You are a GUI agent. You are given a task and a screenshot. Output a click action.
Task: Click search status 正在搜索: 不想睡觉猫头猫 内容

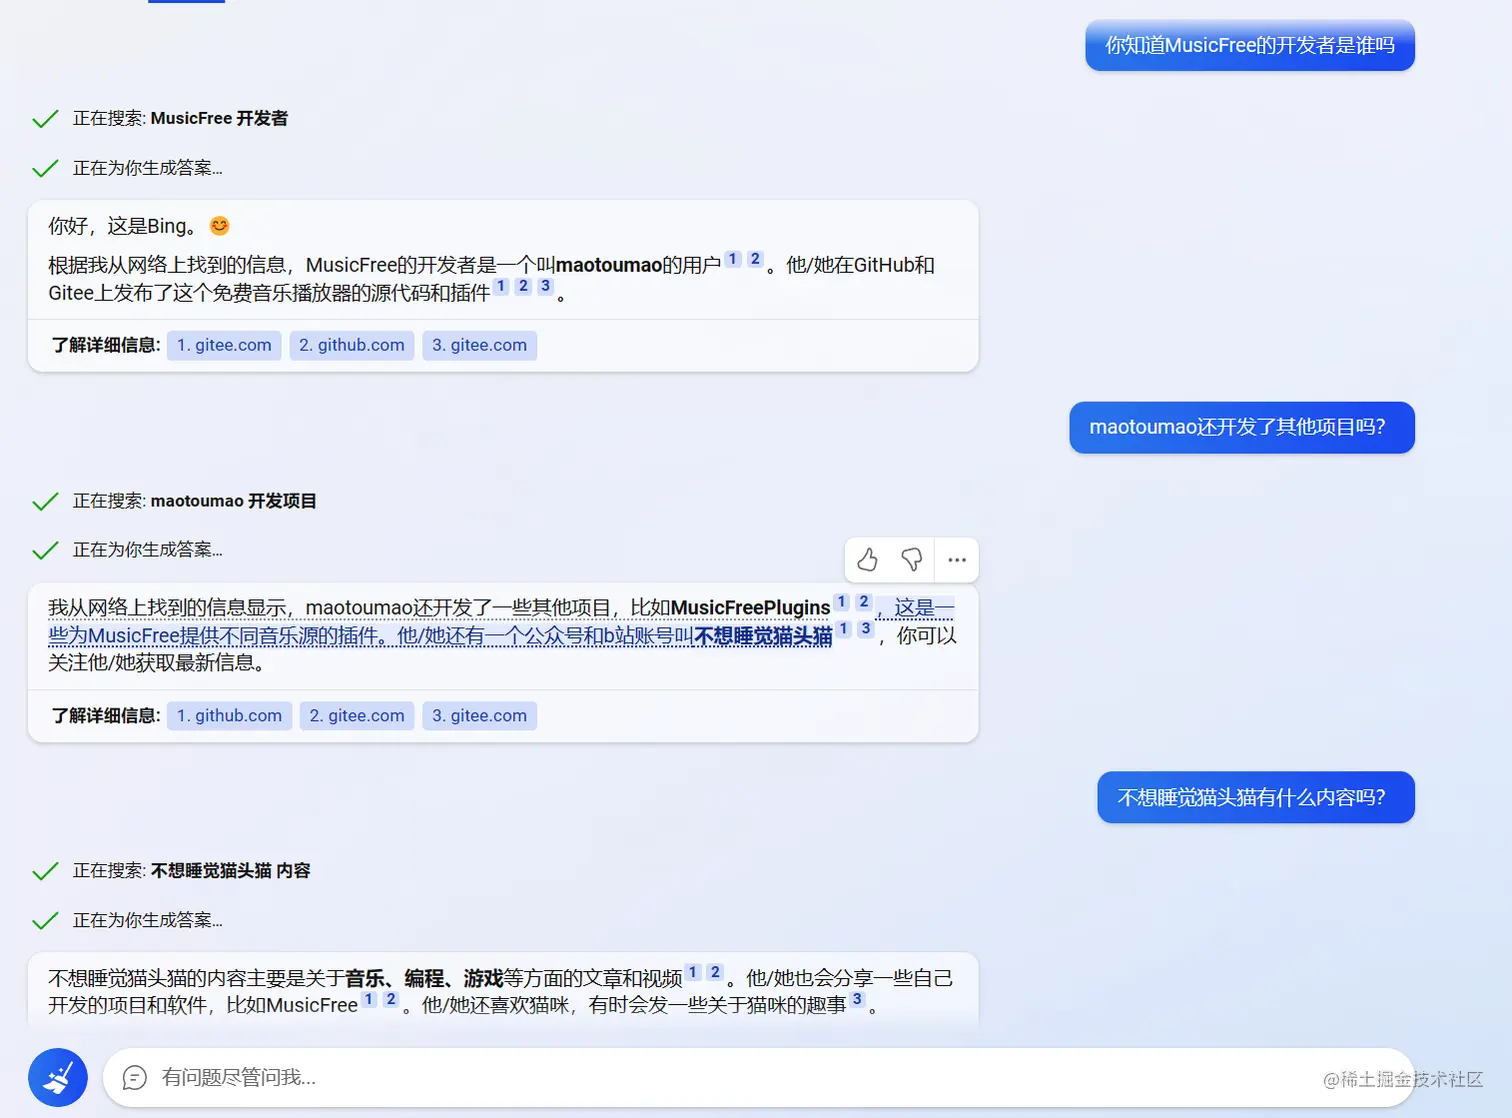point(191,871)
